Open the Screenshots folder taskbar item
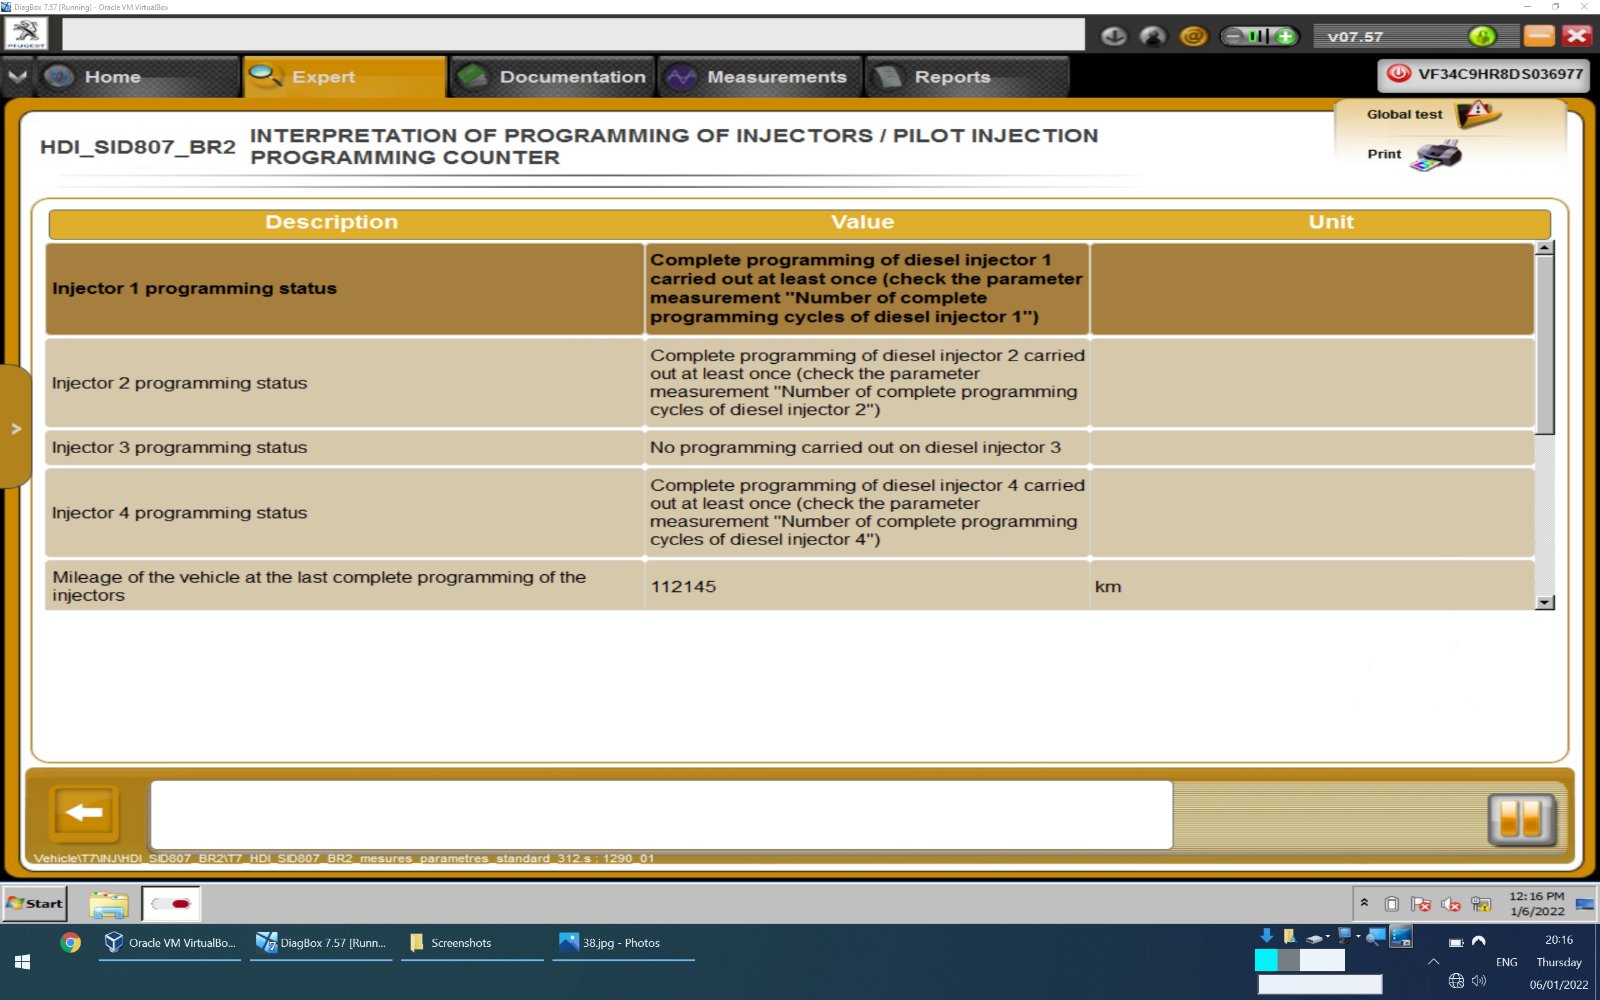 [x=472, y=943]
